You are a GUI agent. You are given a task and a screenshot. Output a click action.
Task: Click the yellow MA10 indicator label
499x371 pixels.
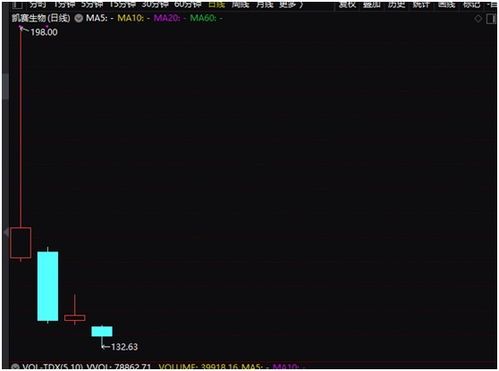(x=133, y=18)
